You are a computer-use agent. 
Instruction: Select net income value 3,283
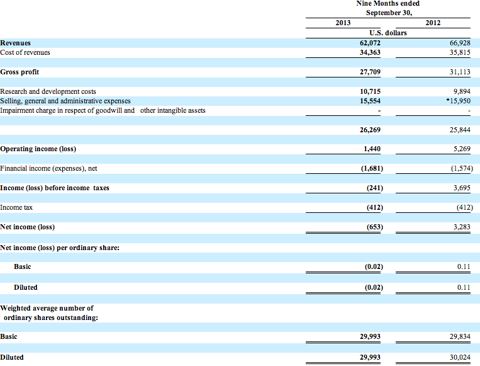462,227
